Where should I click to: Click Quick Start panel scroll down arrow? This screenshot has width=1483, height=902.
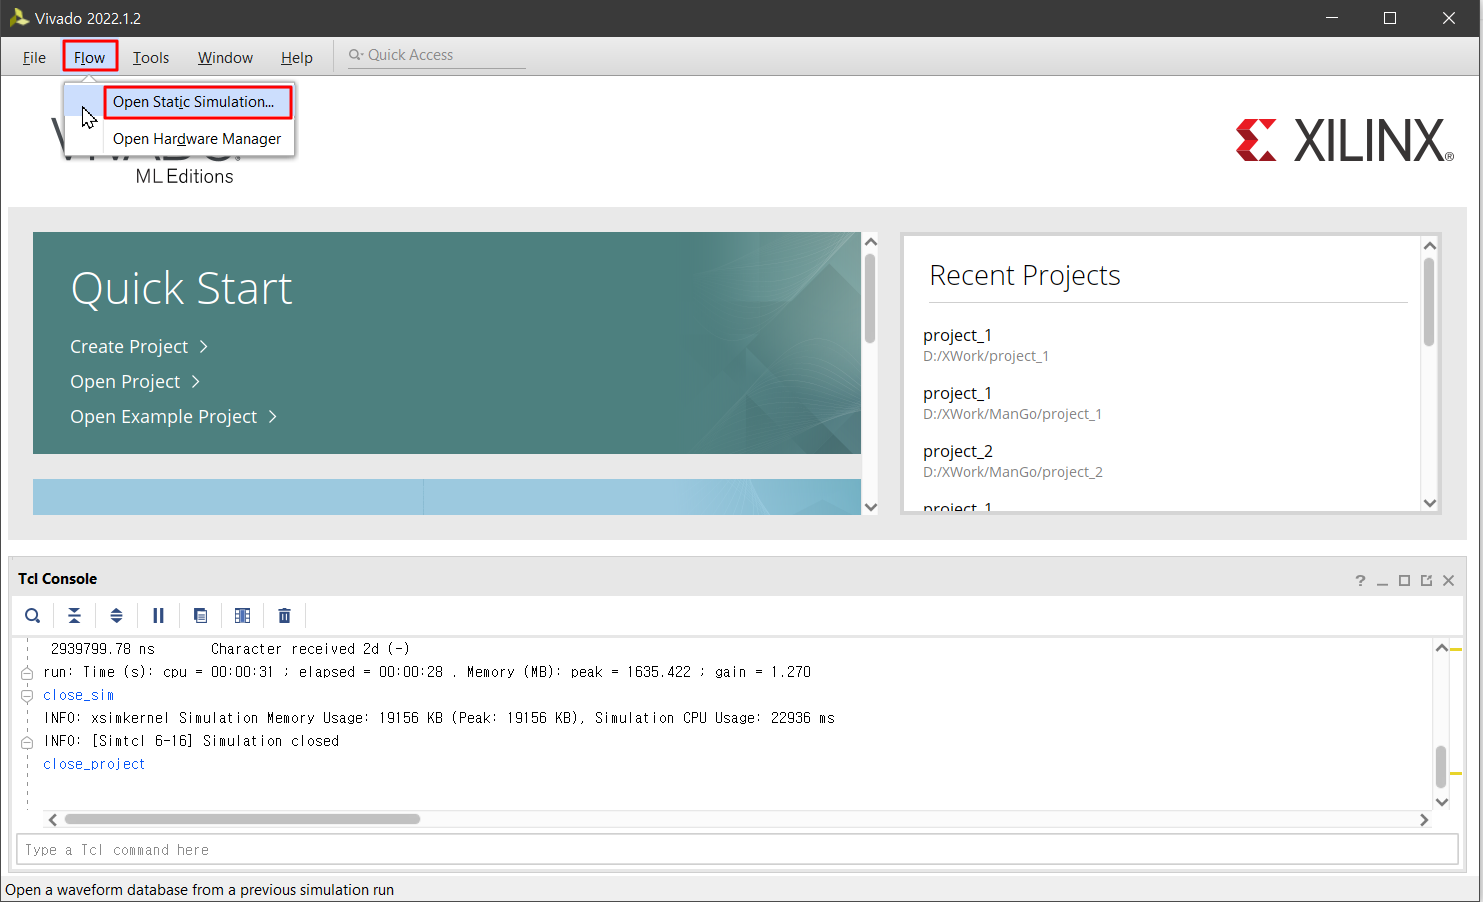click(x=870, y=507)
